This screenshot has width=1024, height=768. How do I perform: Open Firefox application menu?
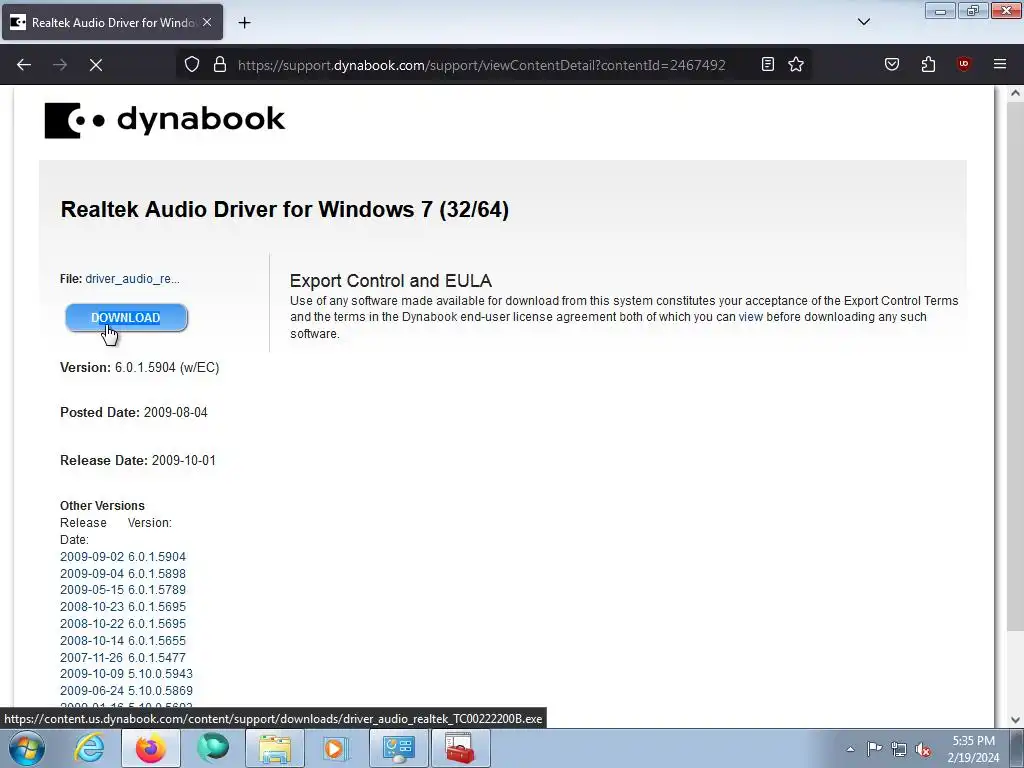[999, 64]
